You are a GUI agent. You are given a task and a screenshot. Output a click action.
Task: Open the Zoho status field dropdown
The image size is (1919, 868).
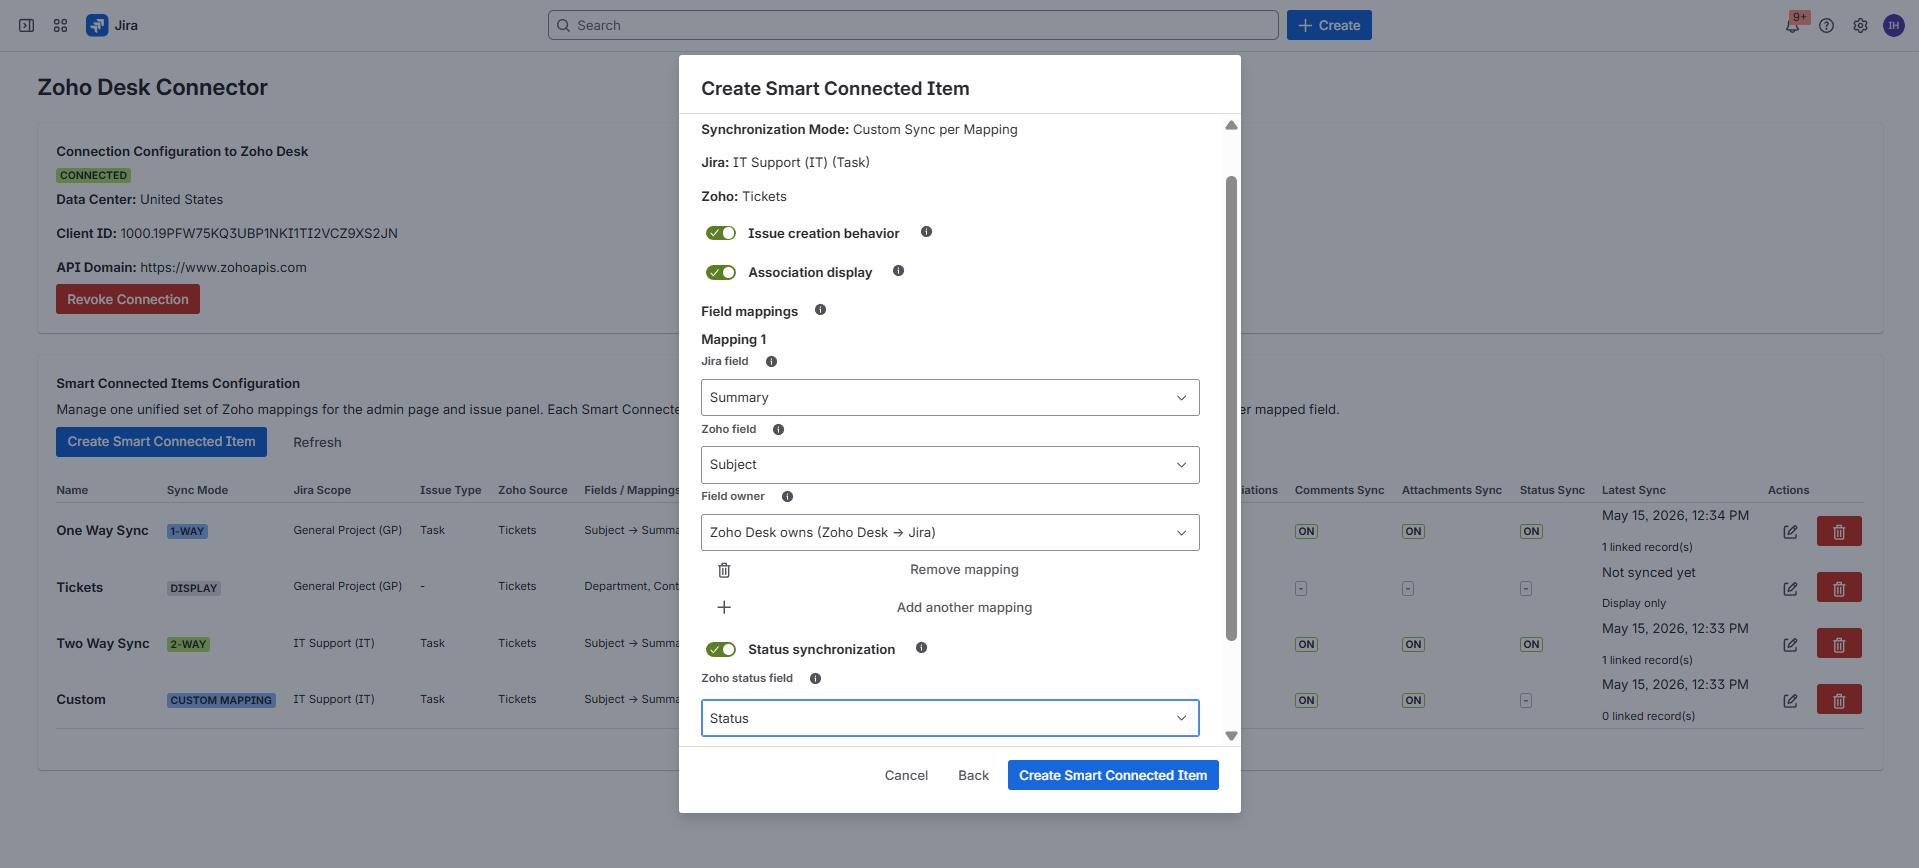(950, 718)
